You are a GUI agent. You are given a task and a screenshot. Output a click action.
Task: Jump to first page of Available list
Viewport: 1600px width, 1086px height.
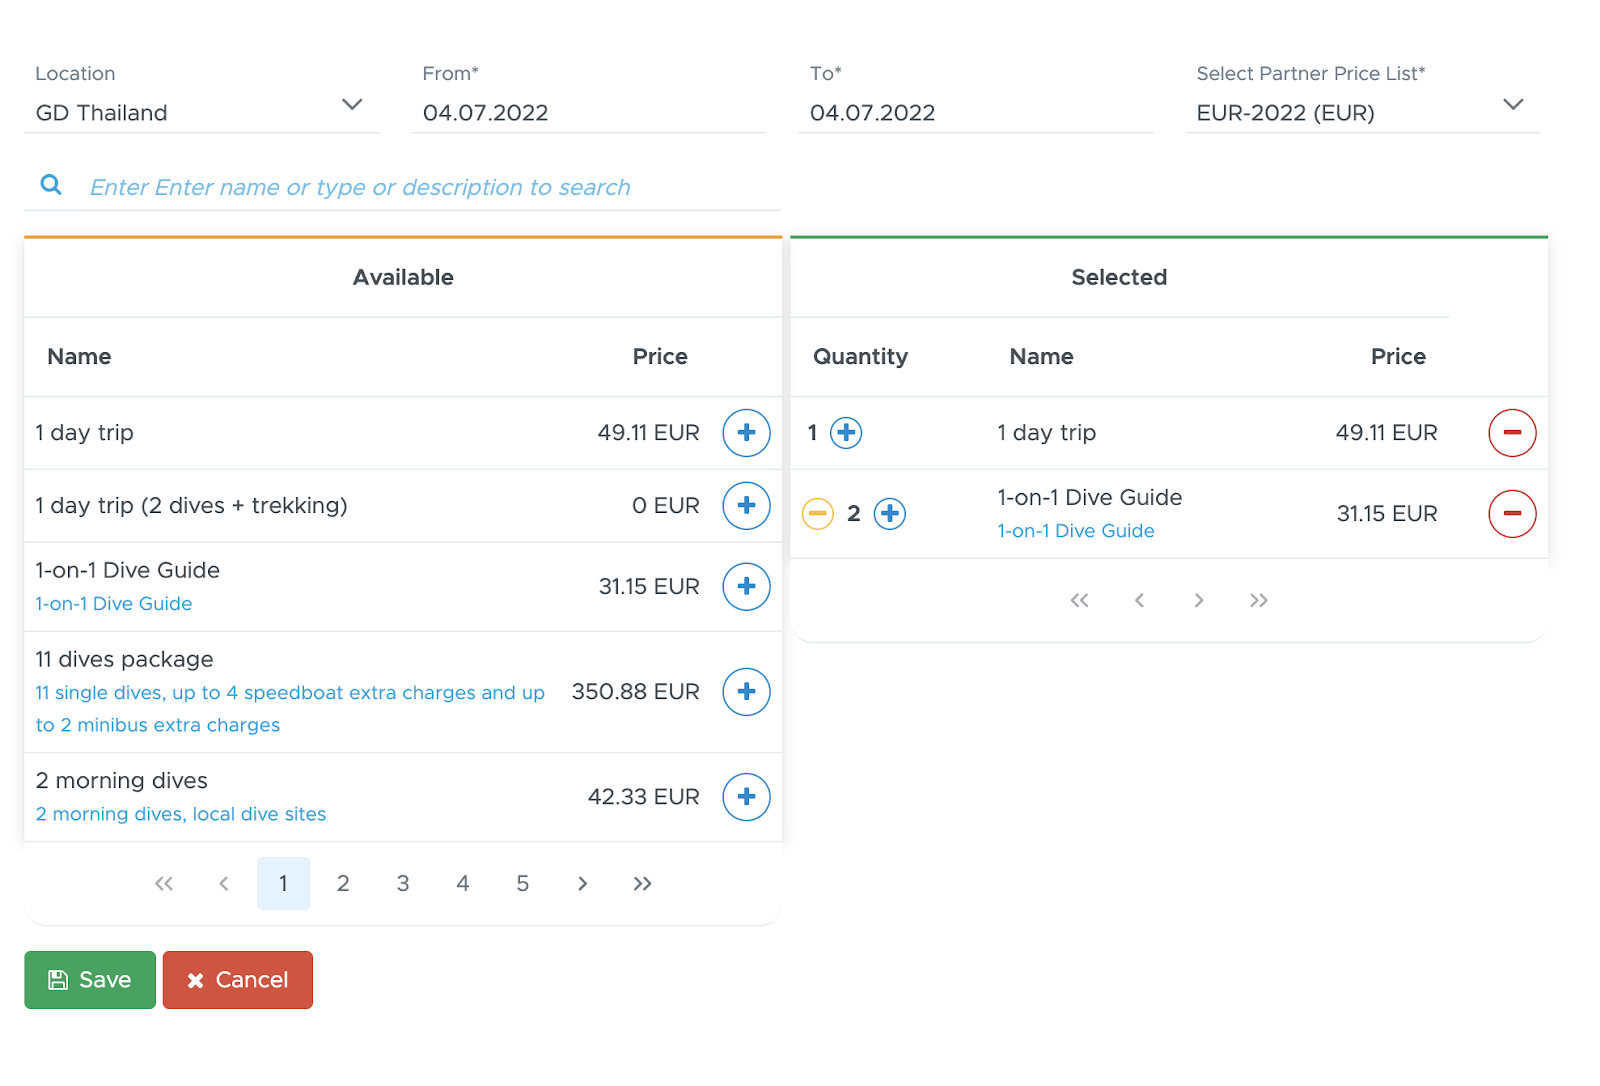coord(164,884)
